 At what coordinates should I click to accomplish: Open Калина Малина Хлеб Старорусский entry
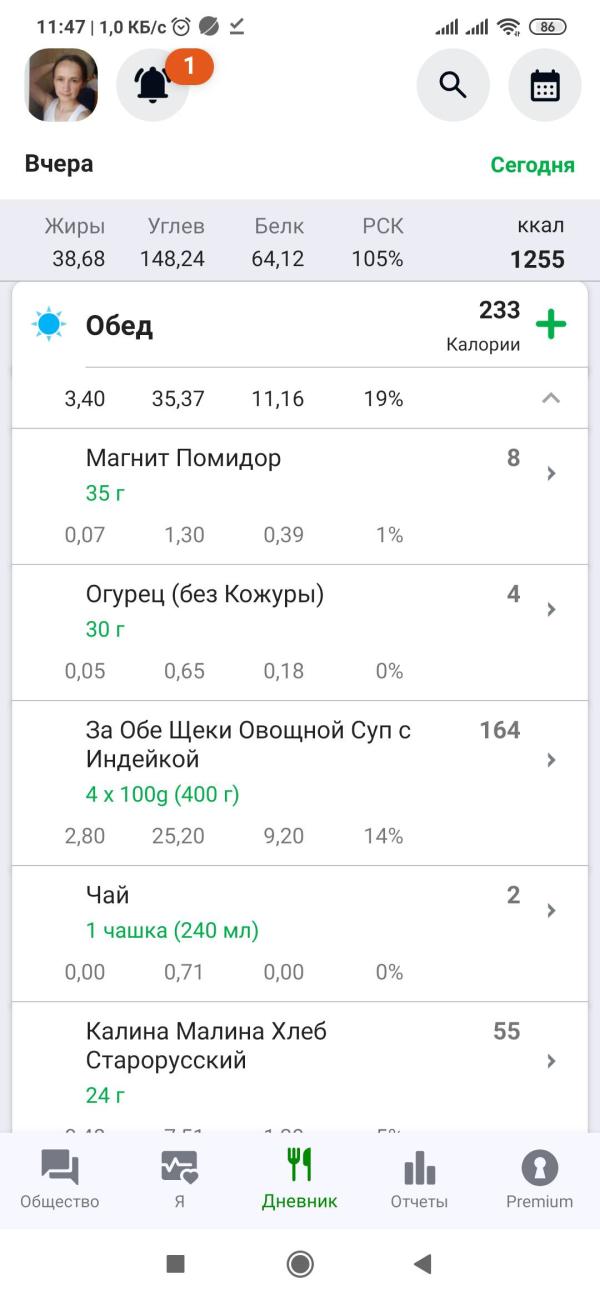coord(300,1068)
